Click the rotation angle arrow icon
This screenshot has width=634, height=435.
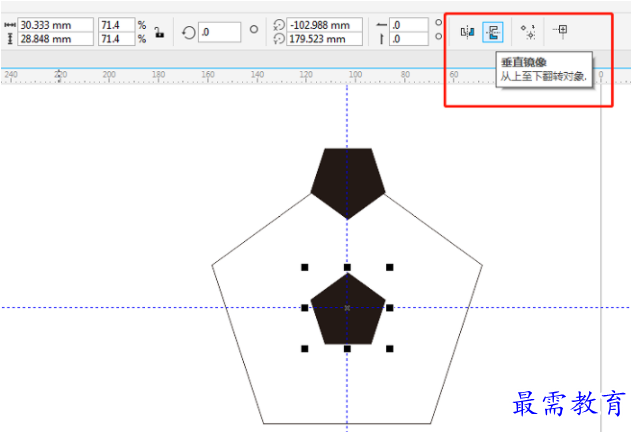[188, 33]
